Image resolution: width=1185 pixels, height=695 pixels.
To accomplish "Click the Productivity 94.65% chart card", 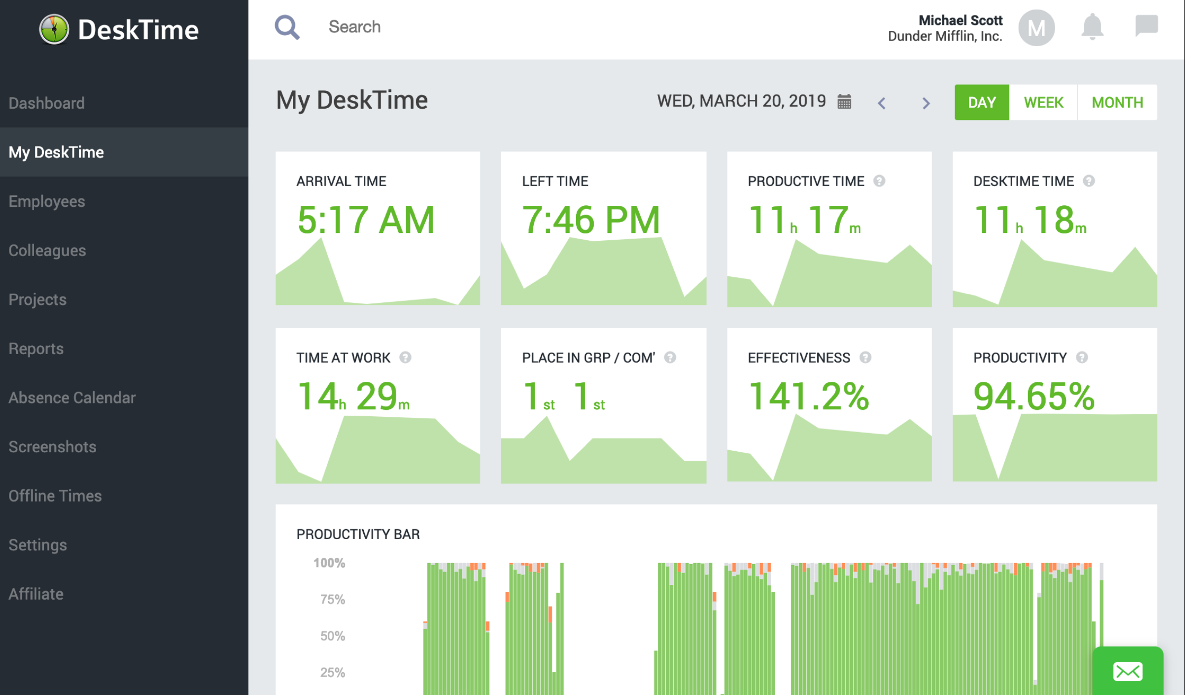I will click(1054, 405).
